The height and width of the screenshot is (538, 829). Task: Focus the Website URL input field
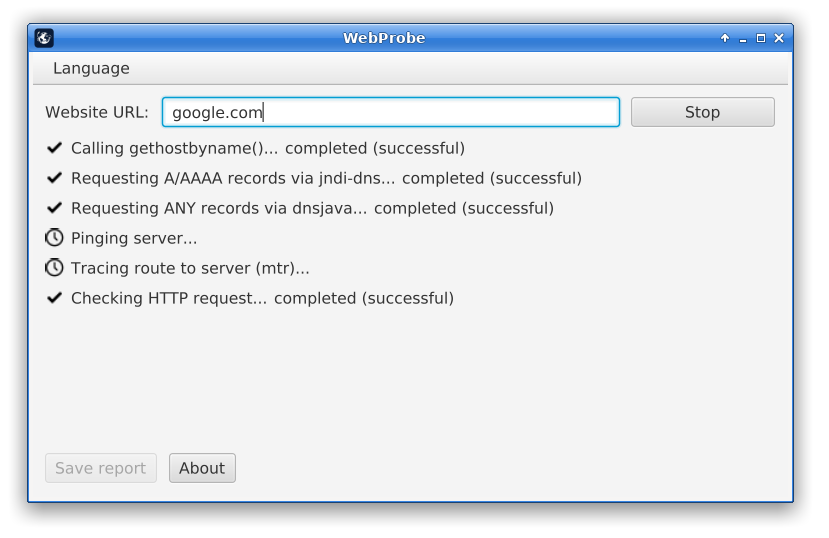tap(390, 112)
